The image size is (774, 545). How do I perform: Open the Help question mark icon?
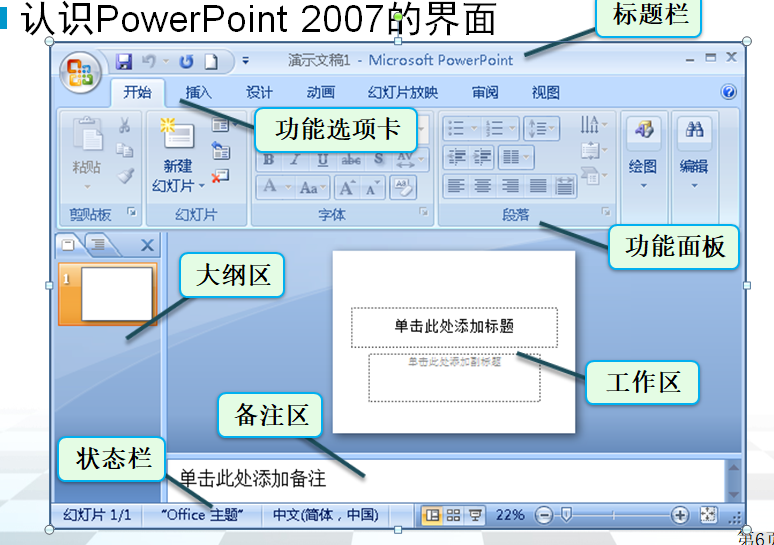coord(728,92)
